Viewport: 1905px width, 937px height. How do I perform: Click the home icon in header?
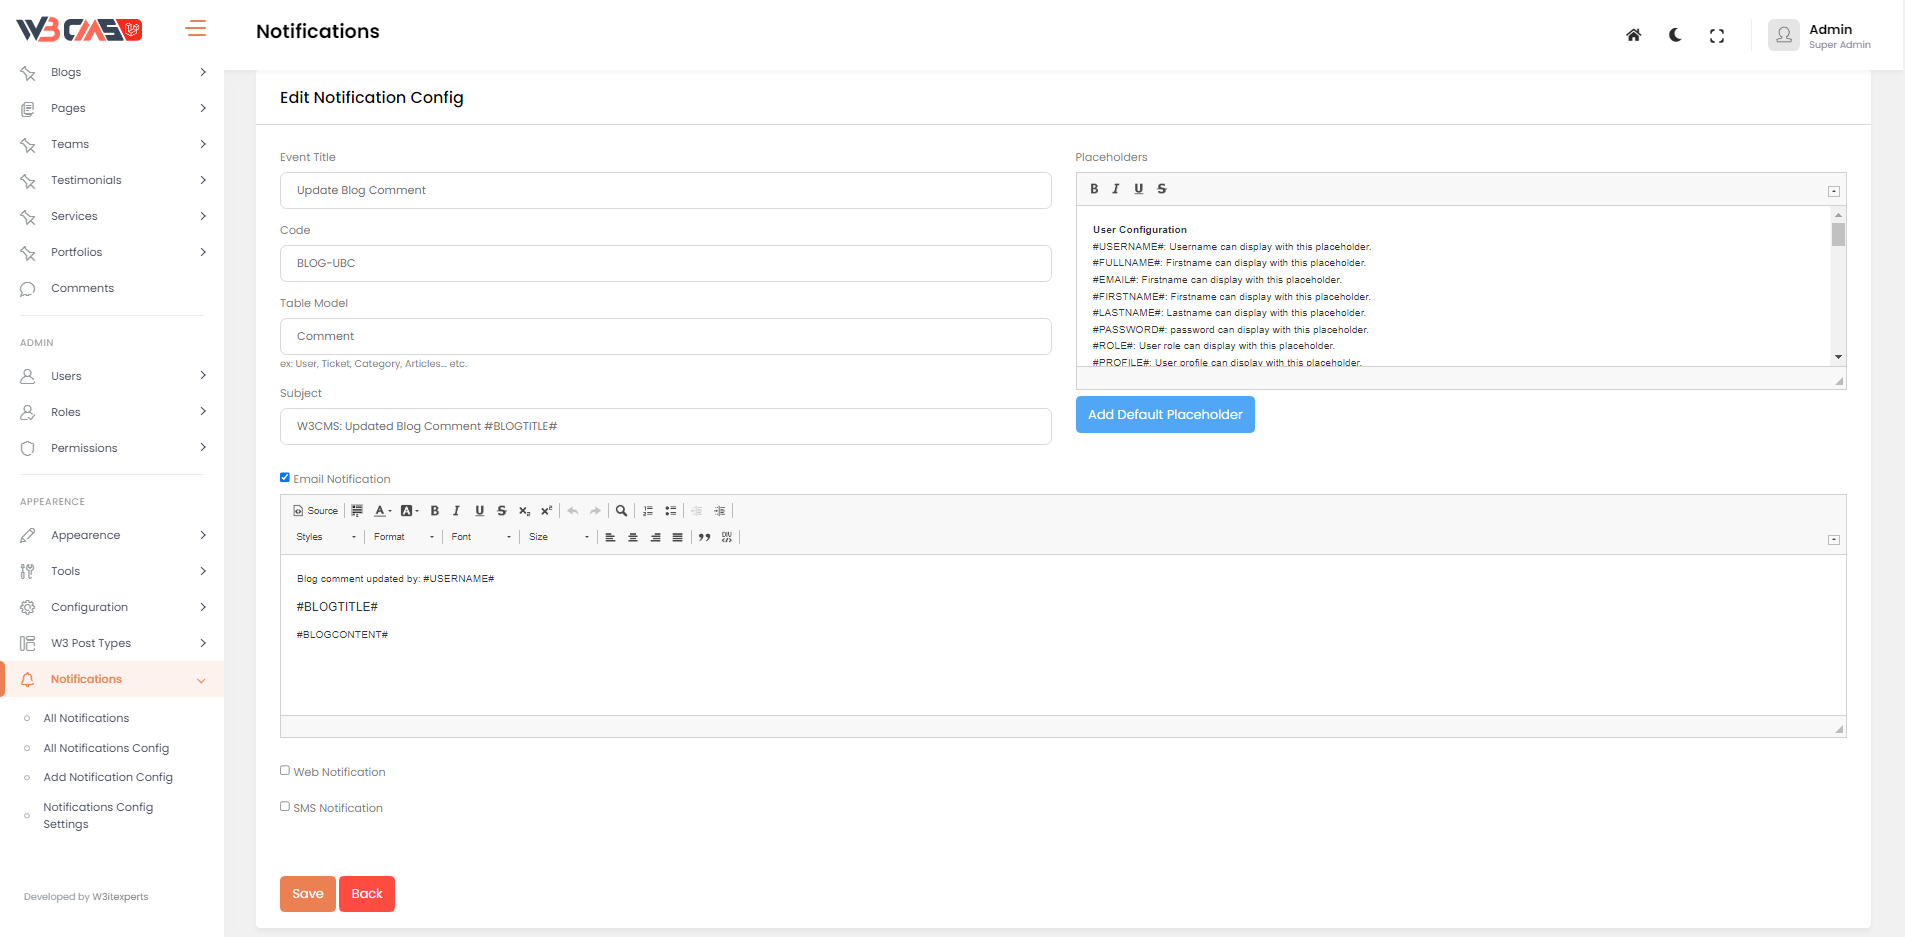tap(1633, 35)
